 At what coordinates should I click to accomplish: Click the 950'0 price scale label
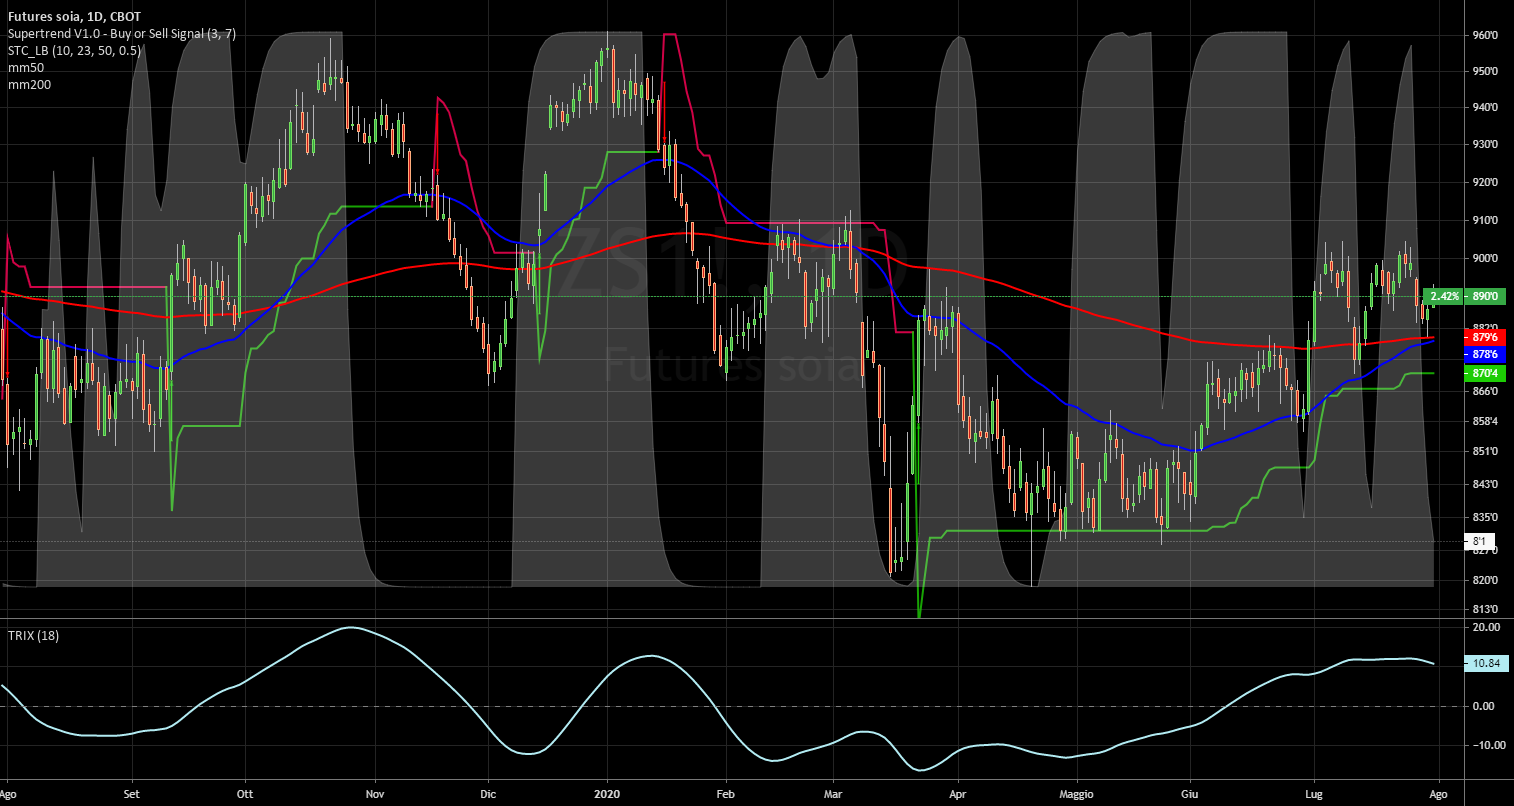(x=1484, y=72)
